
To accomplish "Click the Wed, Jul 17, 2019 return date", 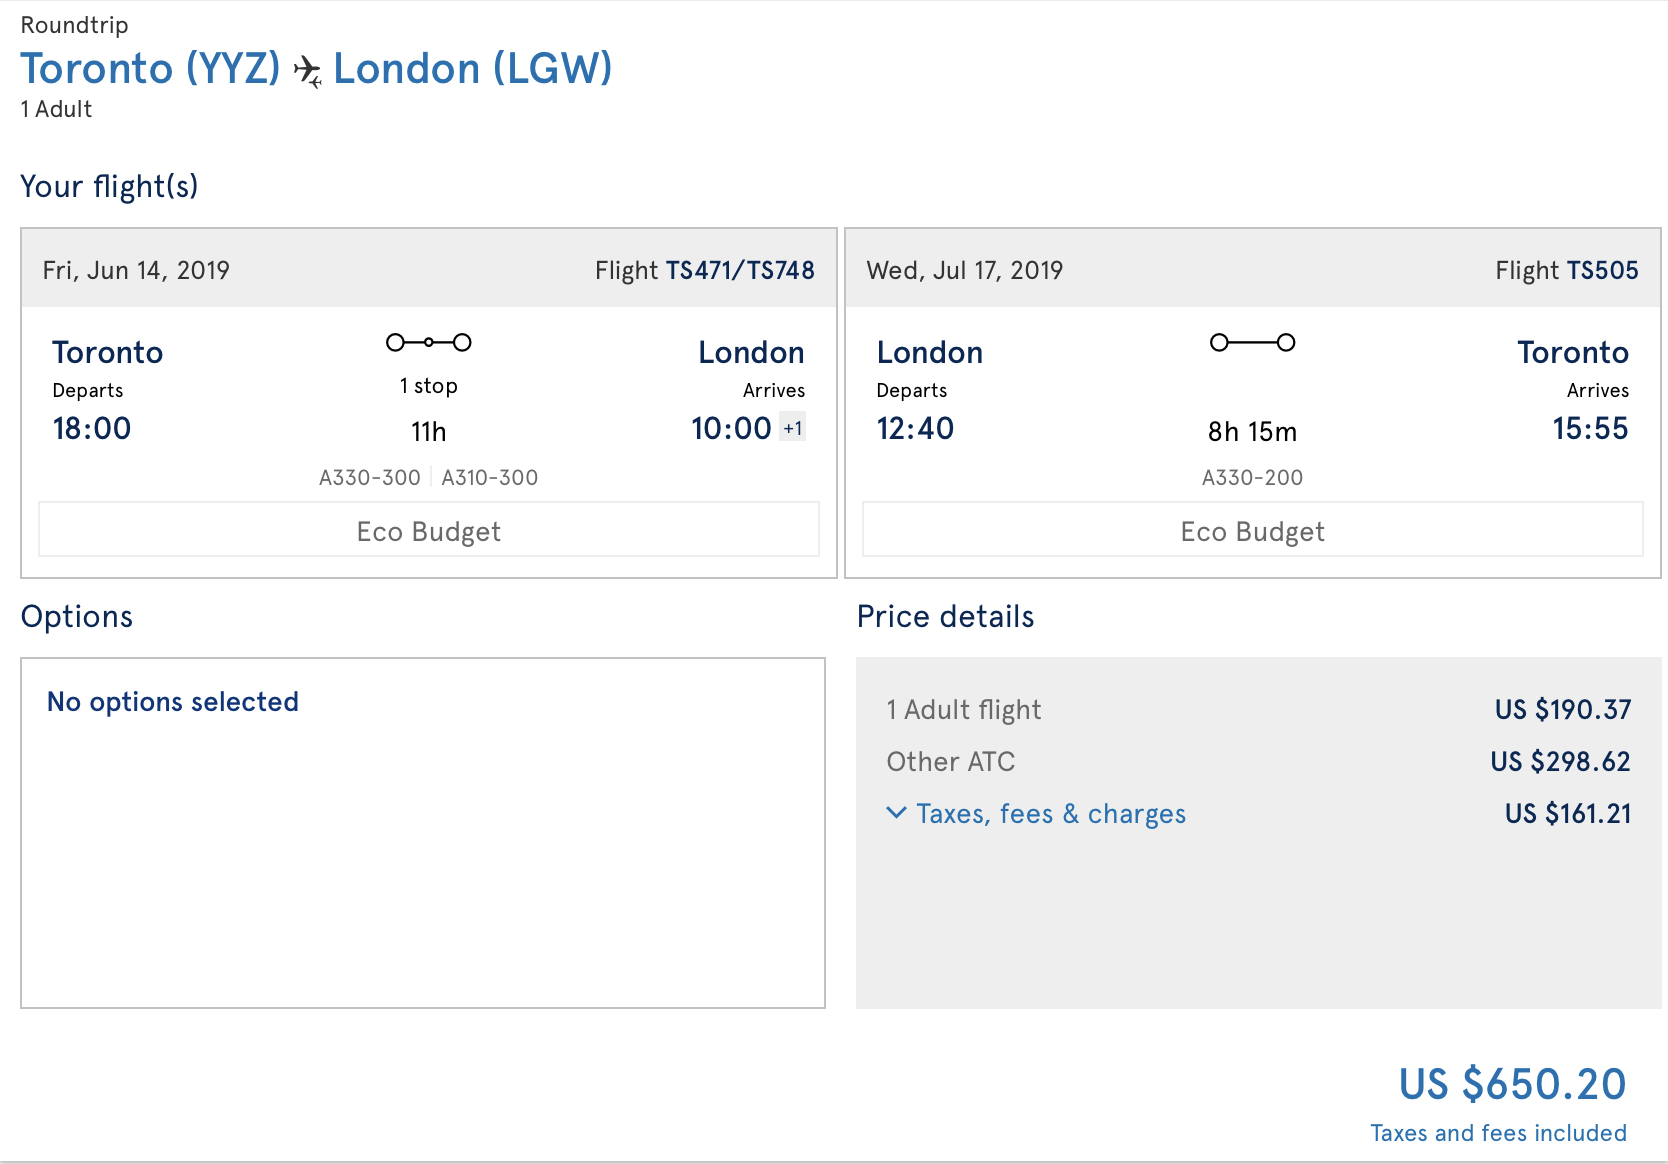I will [x=964, y=270].
